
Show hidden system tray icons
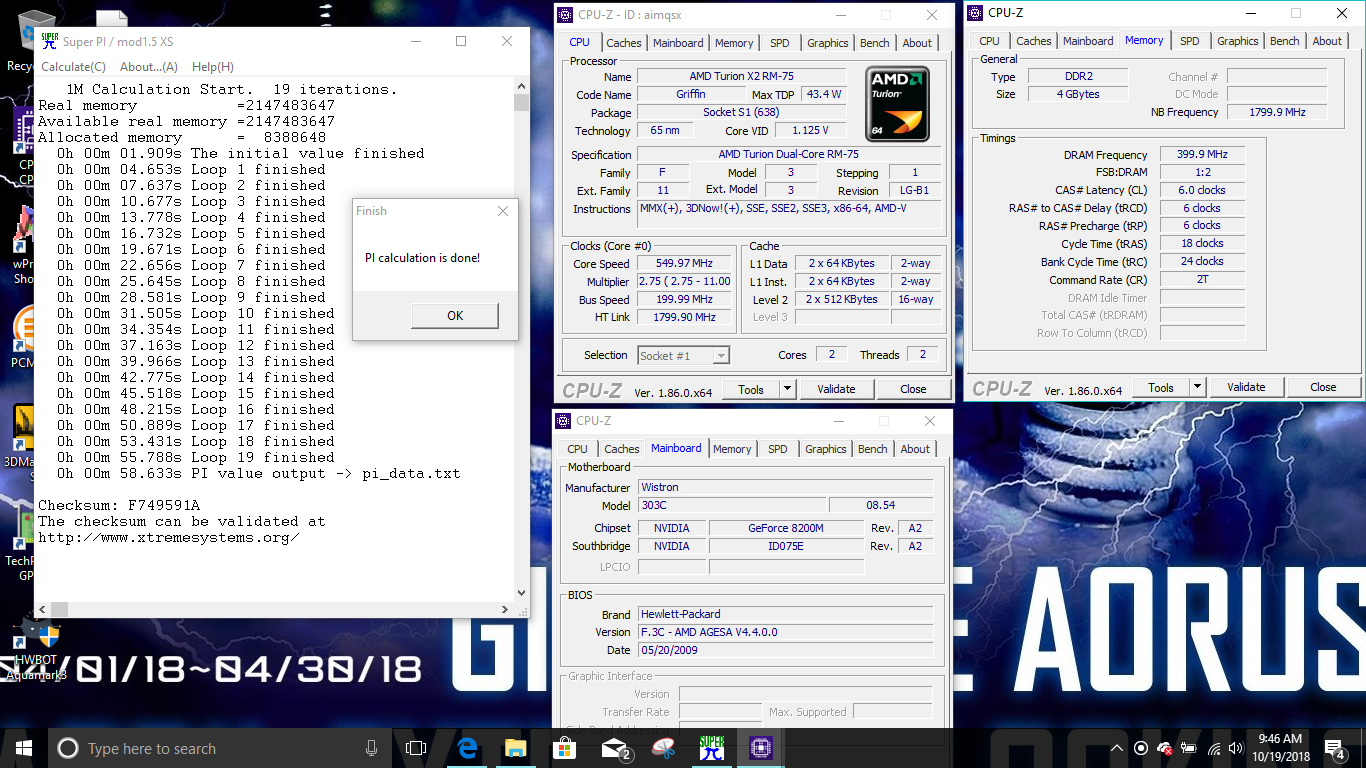(1117, 748)
